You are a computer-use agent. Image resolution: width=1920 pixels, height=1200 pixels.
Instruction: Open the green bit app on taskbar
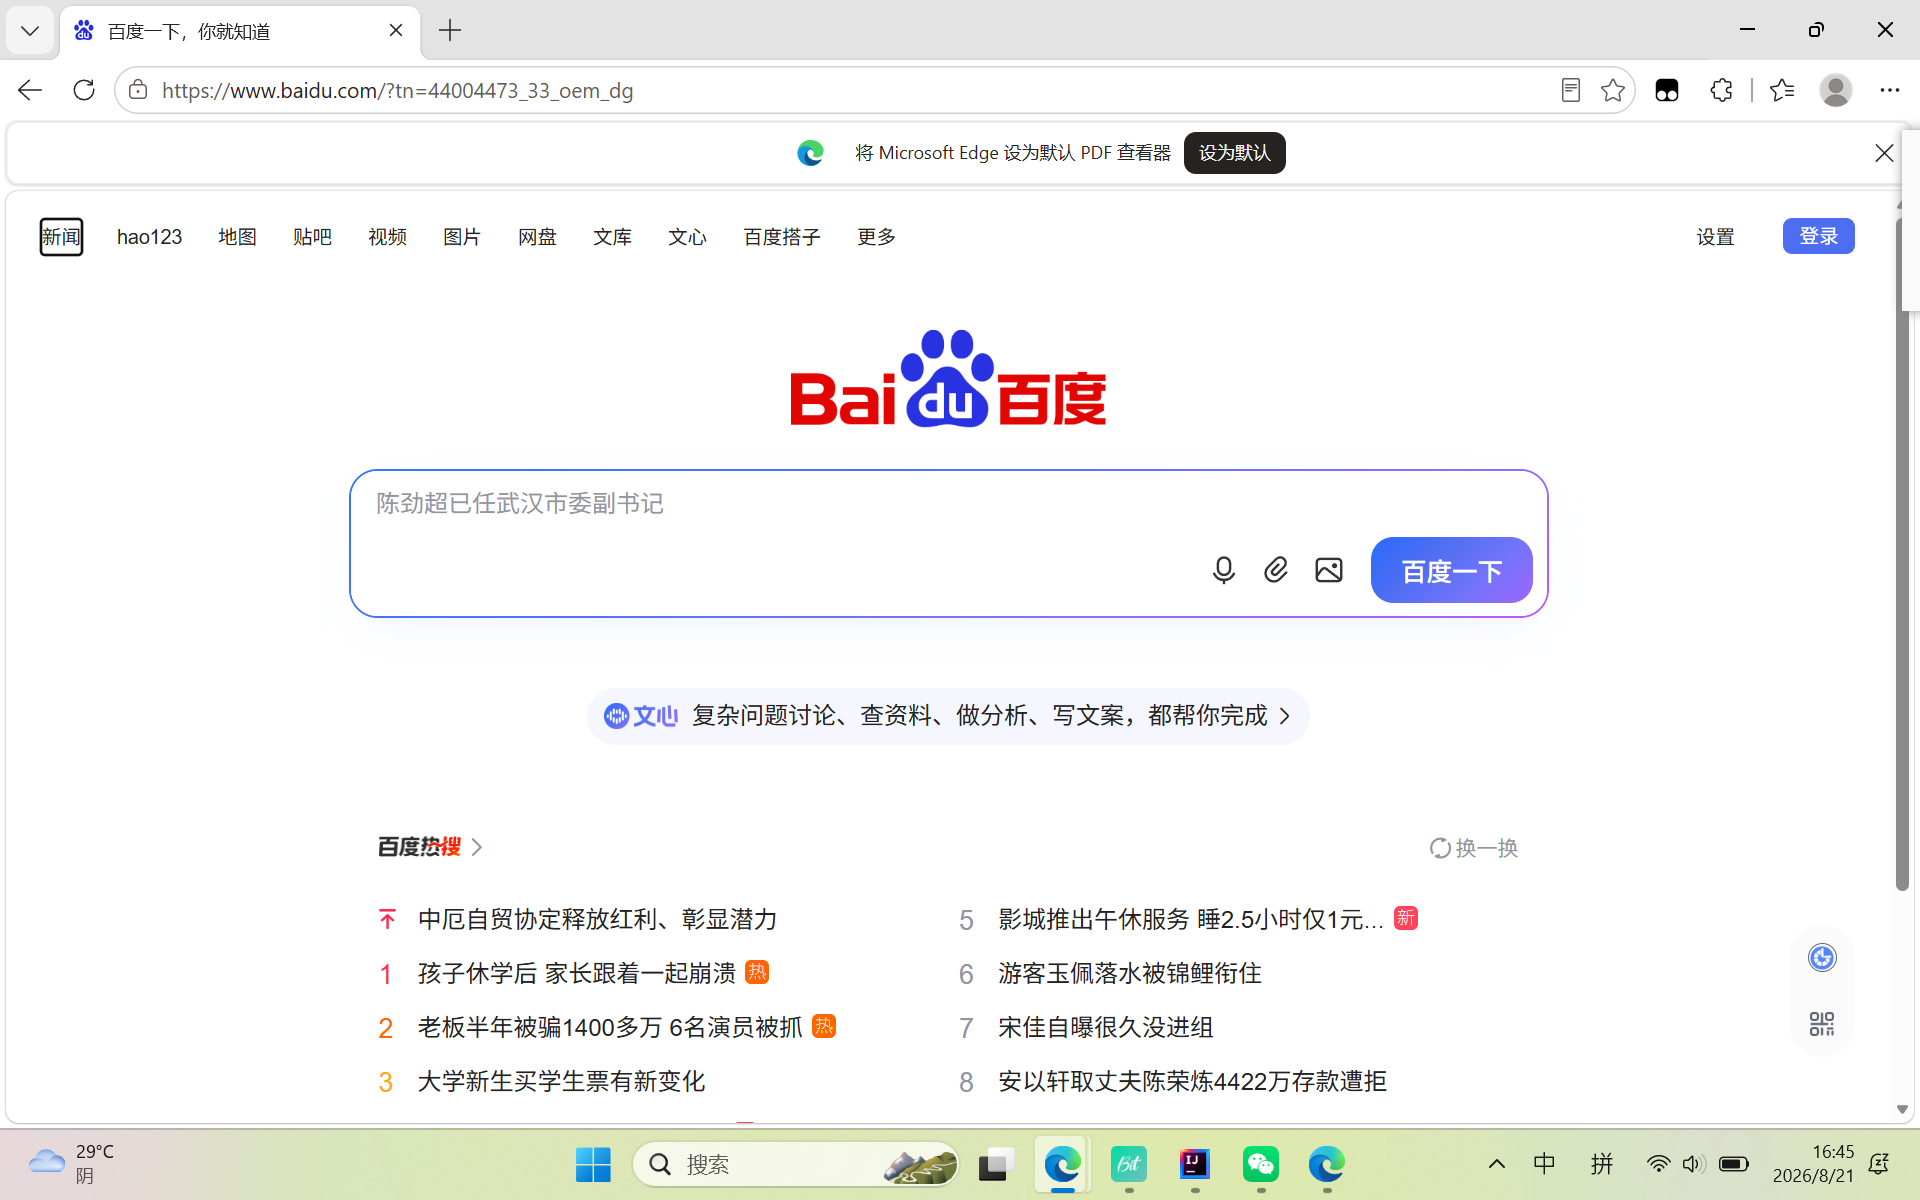click(1129, 1164)
